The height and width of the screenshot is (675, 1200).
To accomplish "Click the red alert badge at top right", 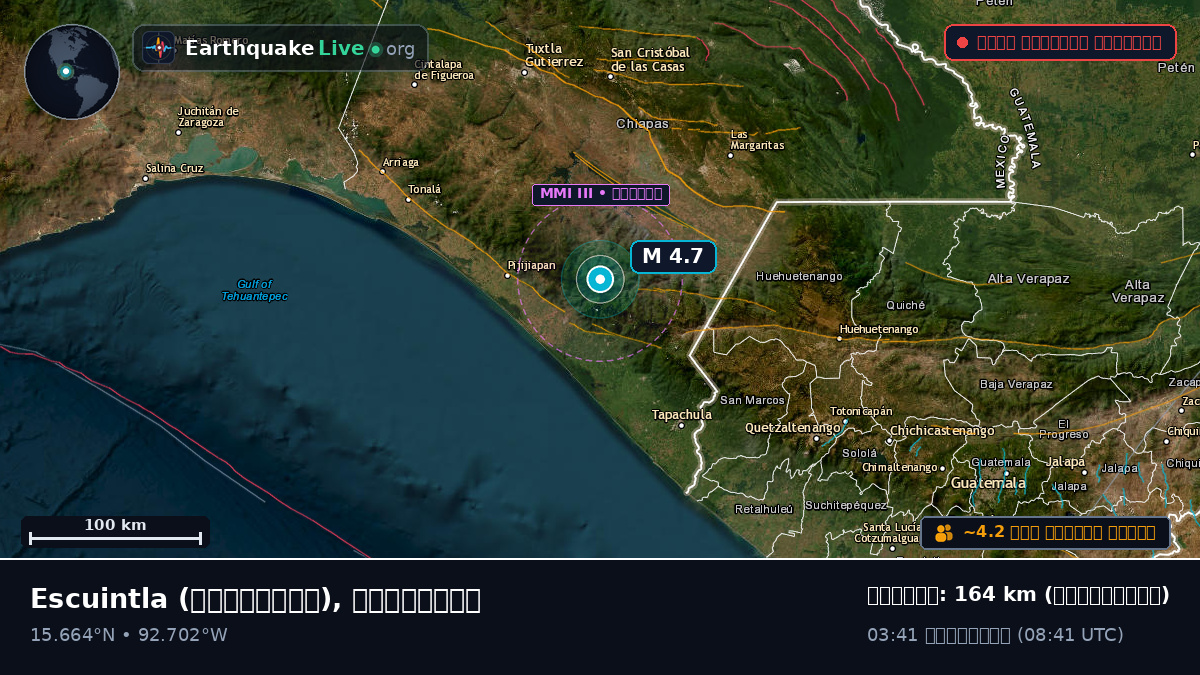I will coord(1060,42).
